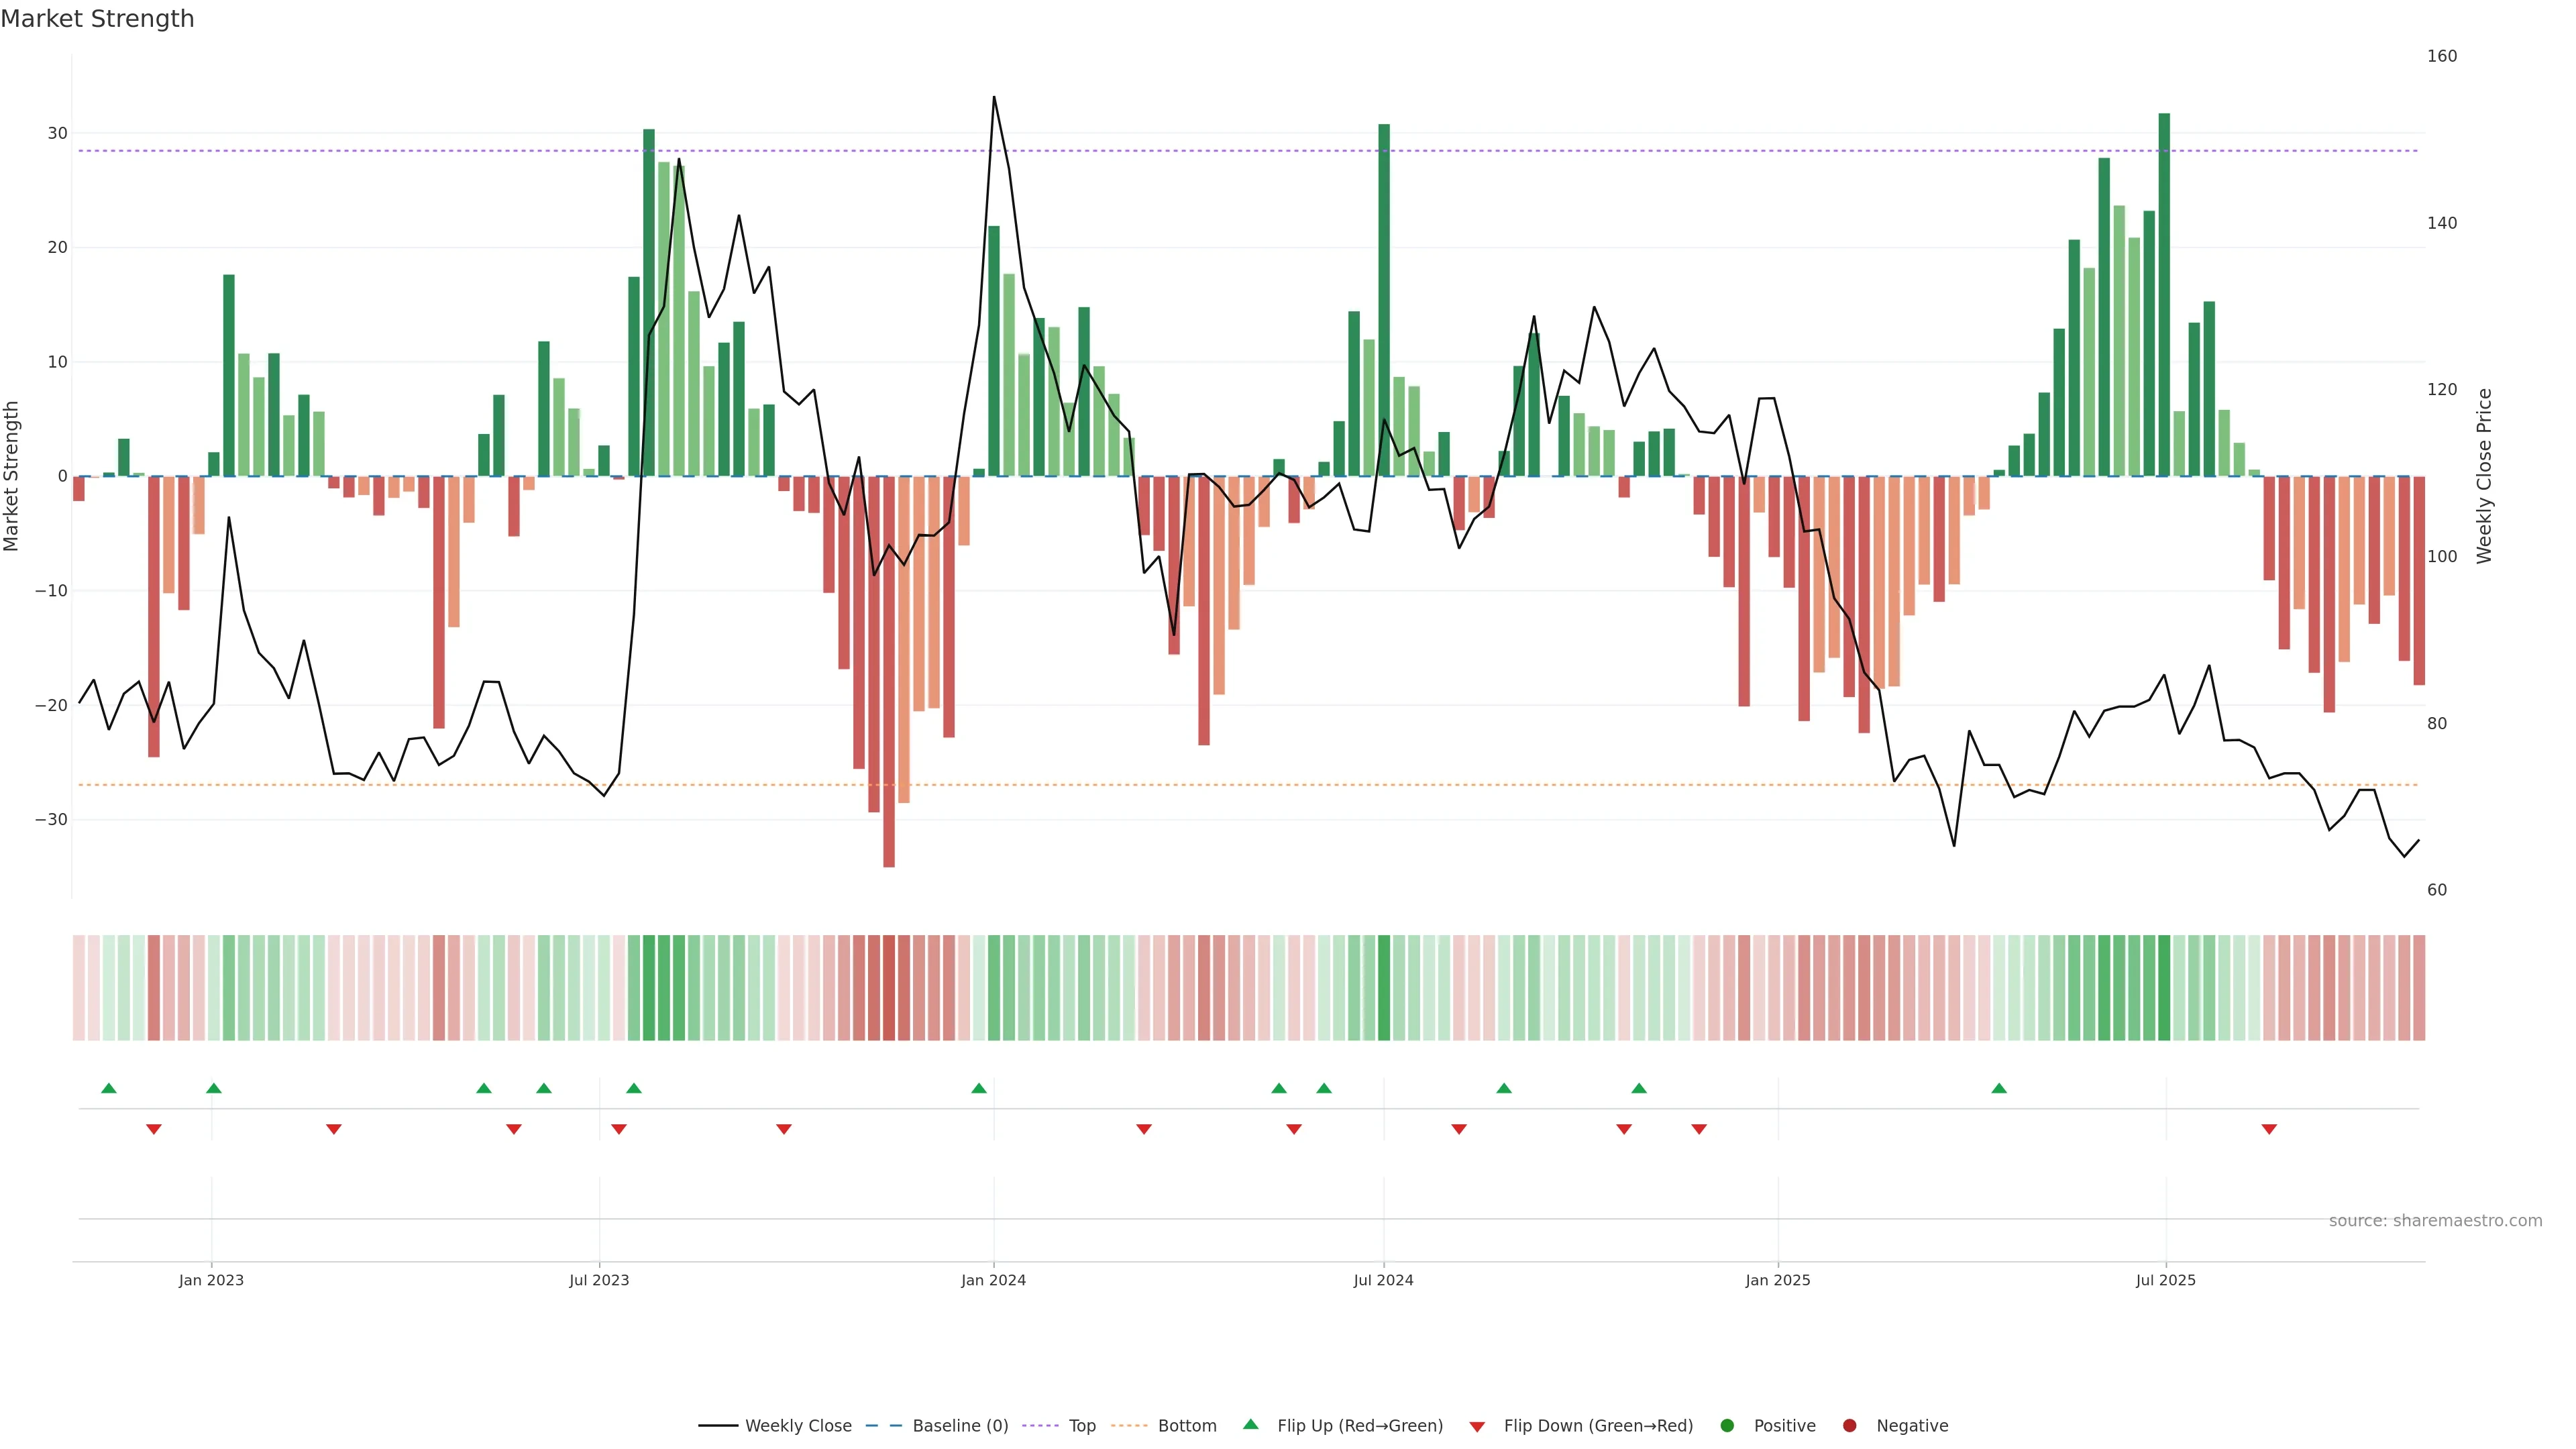Image resolution: width=2576 pixels, height=1449 pixels.
Task: Click the flip-up triangle nearest Jan 2024
Action: pos(979,1088)
